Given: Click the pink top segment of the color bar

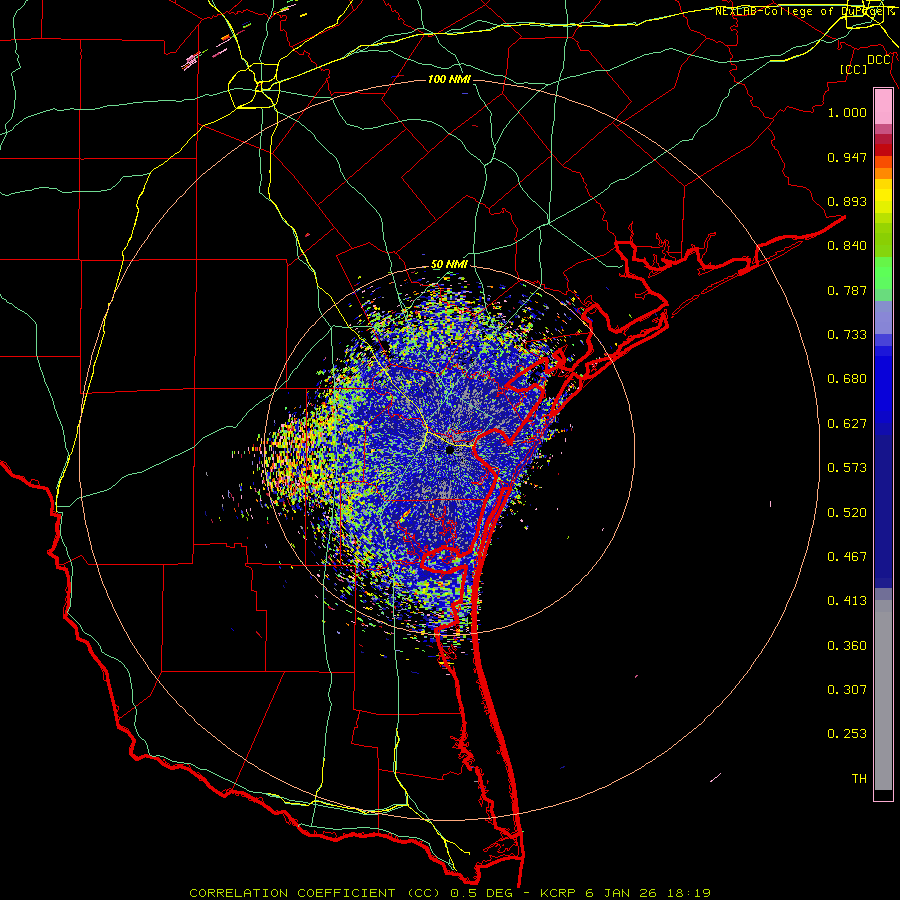Looking at the screenshot, I should point(883,107).
